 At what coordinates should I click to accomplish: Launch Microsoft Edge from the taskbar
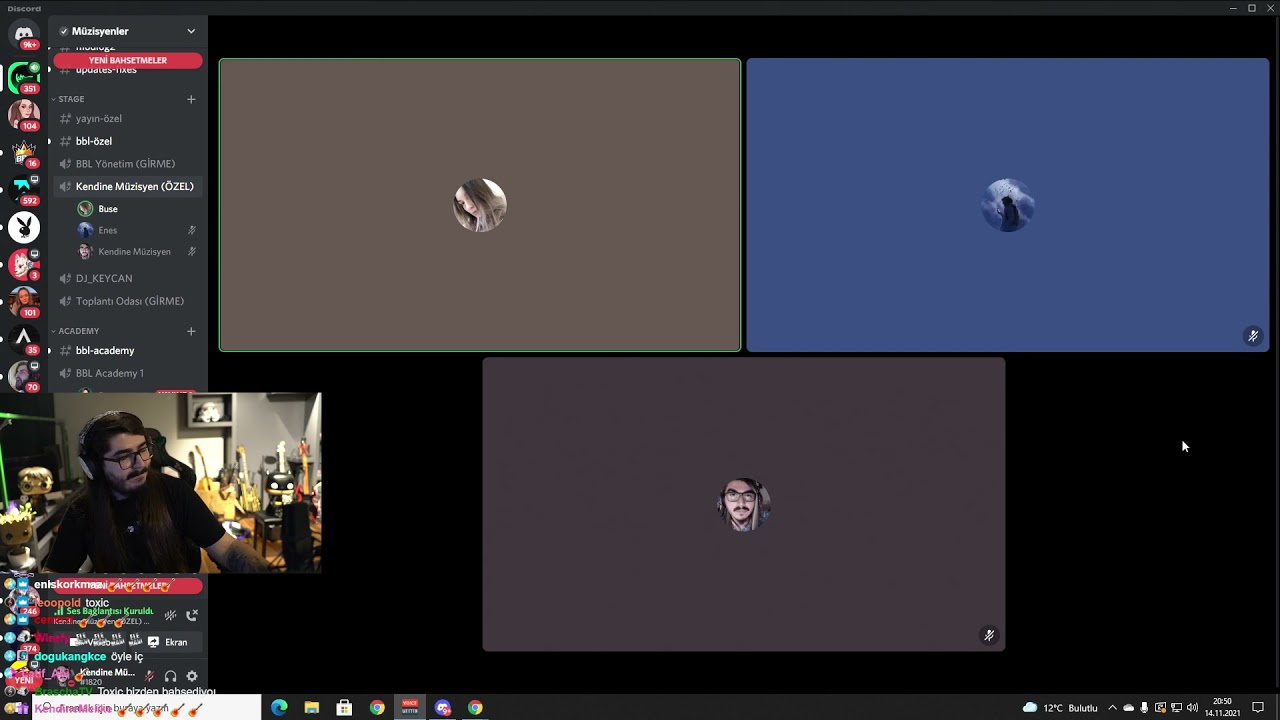click(279, 707)
